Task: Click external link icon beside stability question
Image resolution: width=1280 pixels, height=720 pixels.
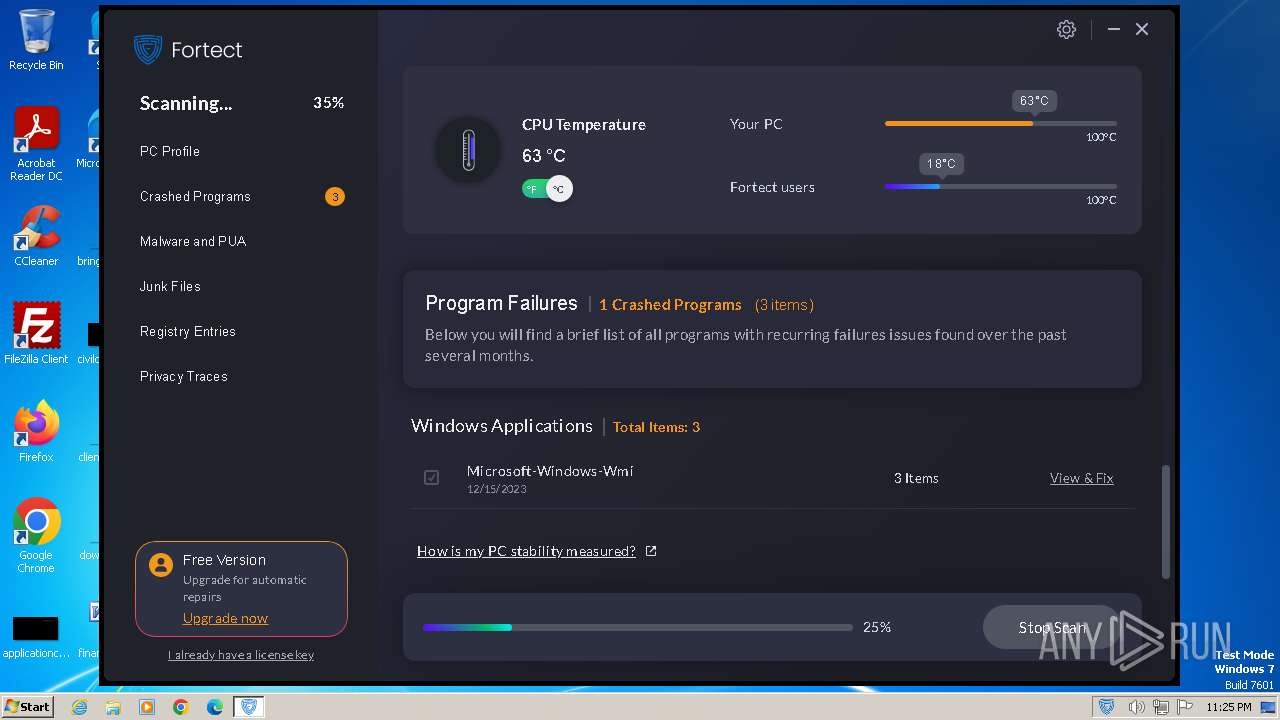Action: tap(651, 551)
